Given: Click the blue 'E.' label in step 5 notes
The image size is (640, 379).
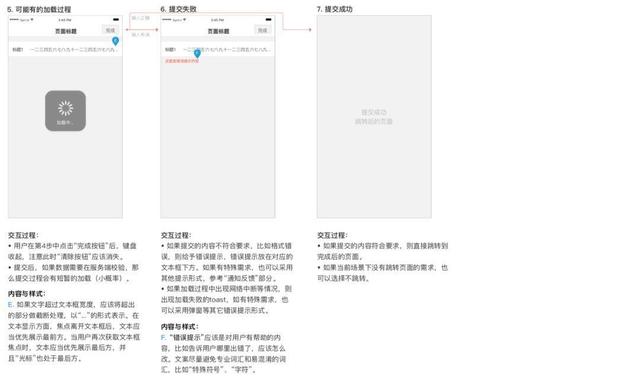Looking at the screenshot, I should click(11, 305).
